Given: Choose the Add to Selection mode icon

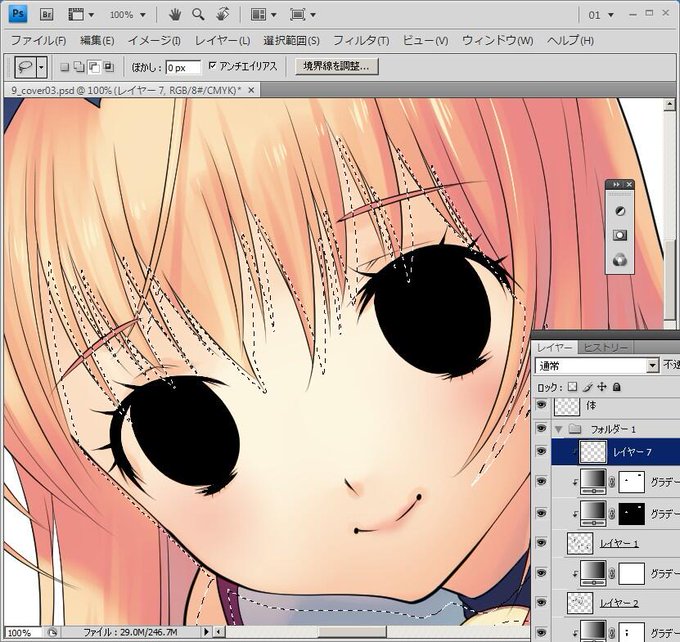Looking at the screenshot, I should (x=79, y=67).
